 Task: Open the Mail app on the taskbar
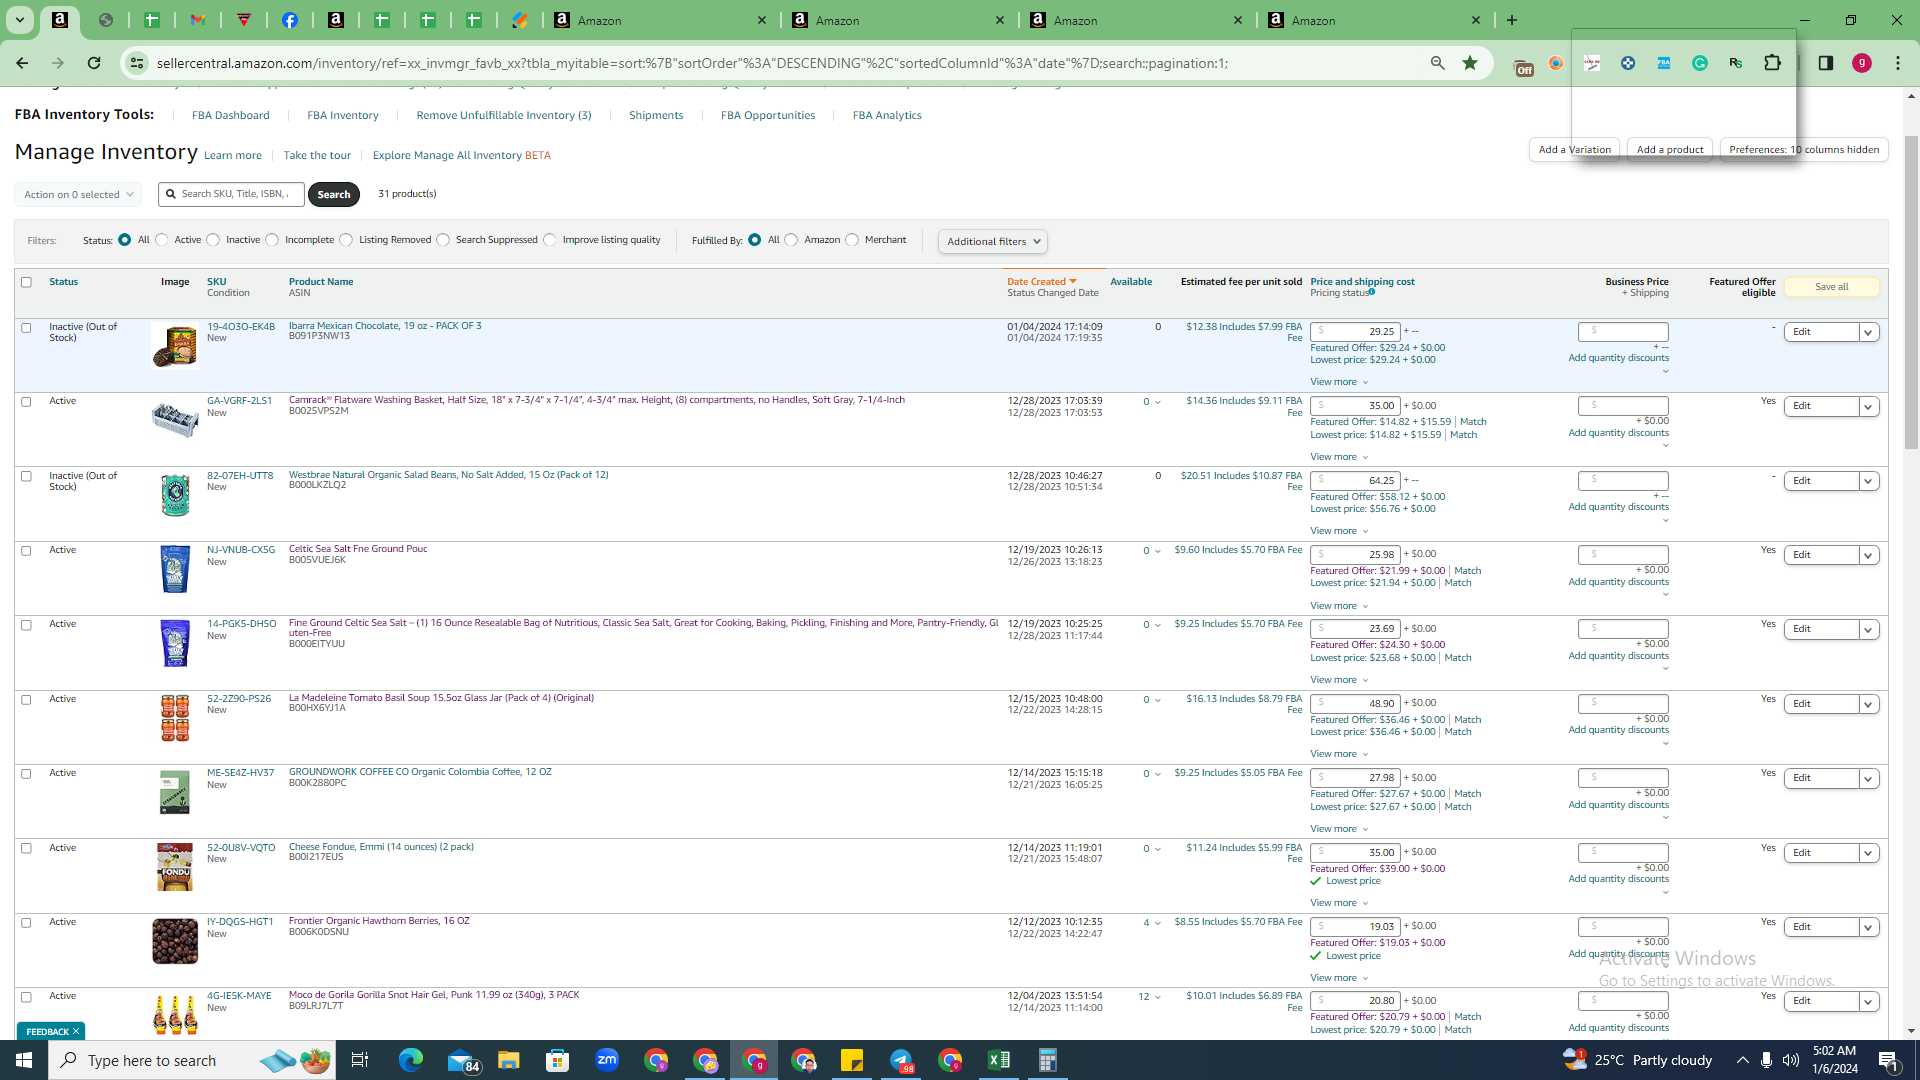coord(462,1060)
